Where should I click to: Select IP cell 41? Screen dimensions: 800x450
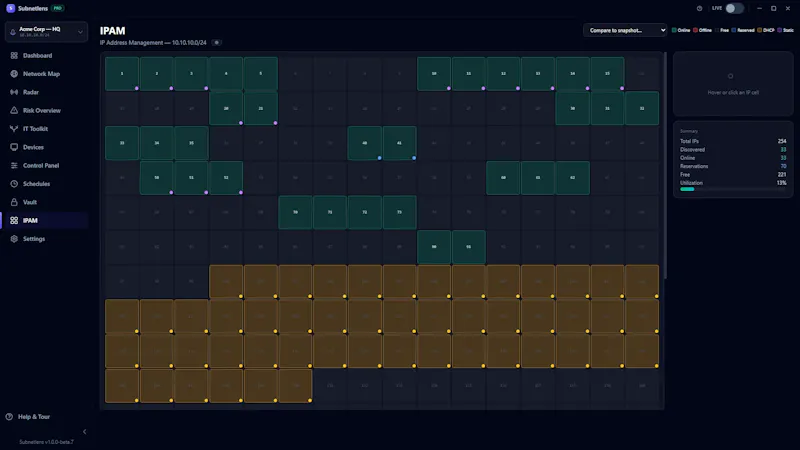[399, 143]
